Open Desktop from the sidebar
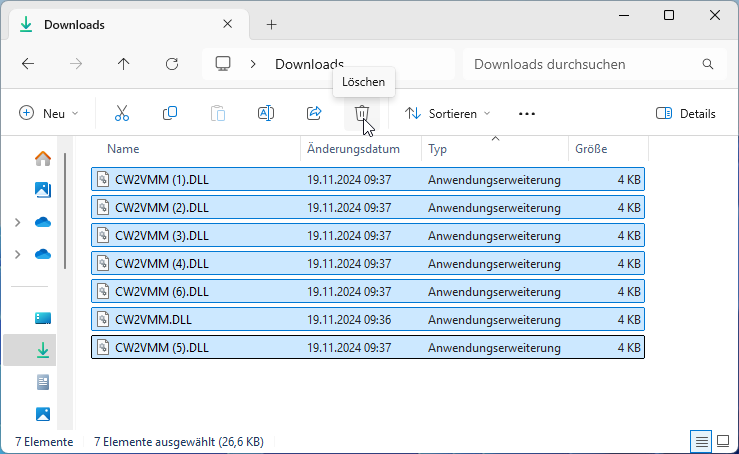 pyautogui.click(x=43, y=318)
